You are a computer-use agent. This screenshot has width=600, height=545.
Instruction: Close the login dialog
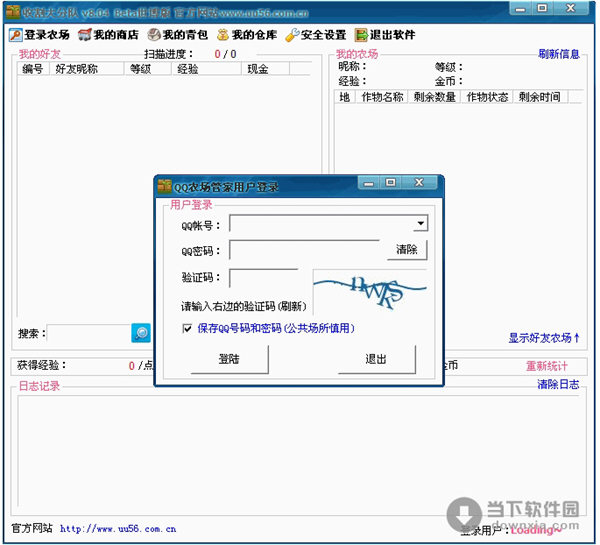(x=419, y=183)
